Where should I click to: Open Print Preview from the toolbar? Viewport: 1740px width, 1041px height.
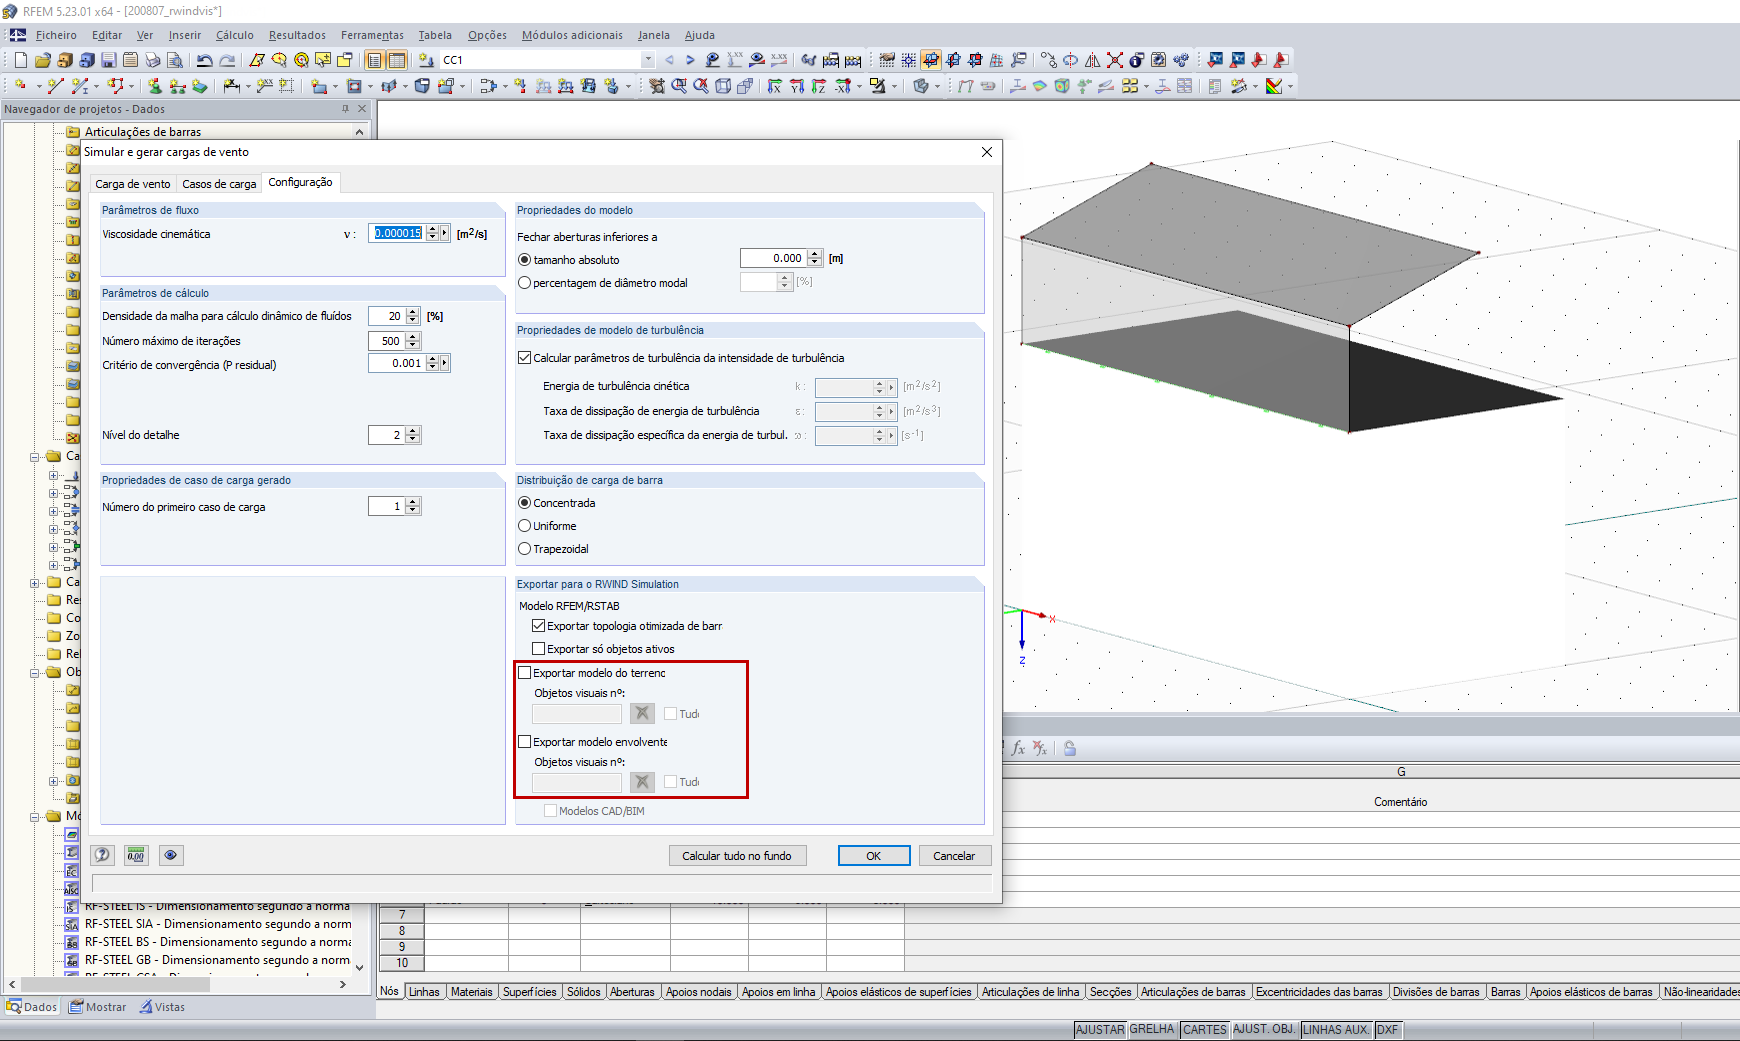[175, 60]
